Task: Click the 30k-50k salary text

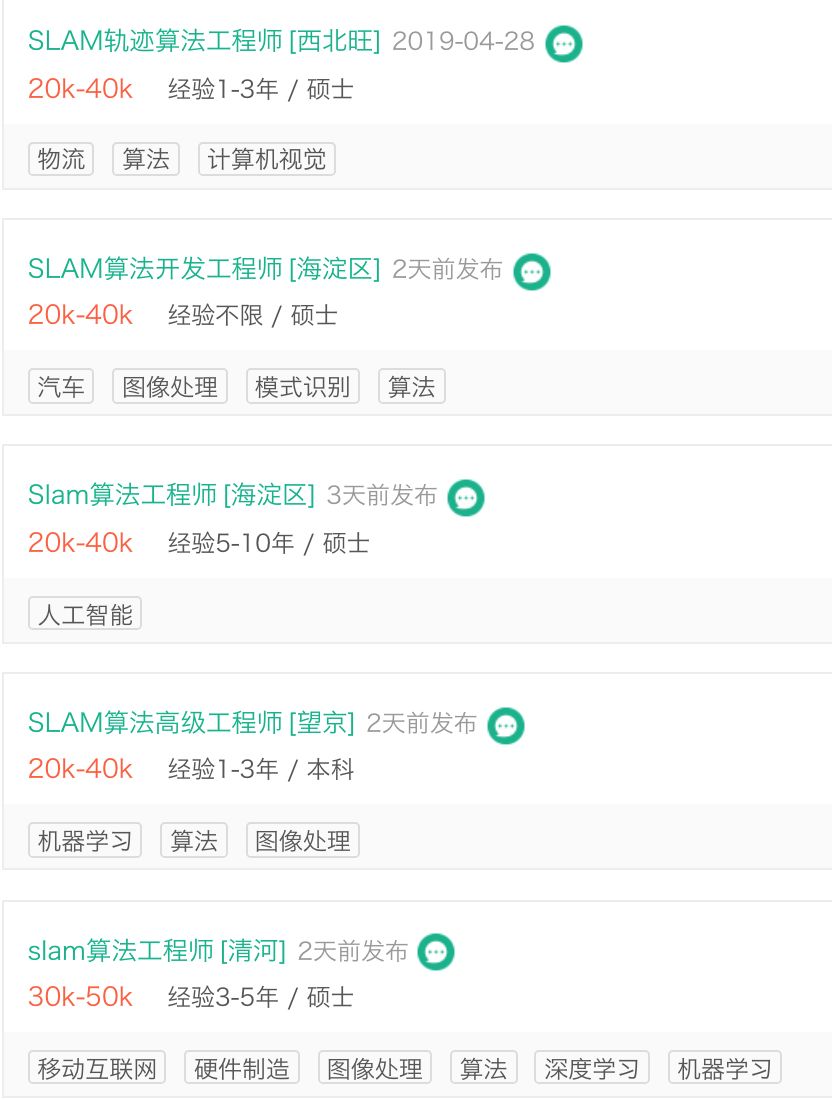Action: pyautogui.click(x=80, y=997)
